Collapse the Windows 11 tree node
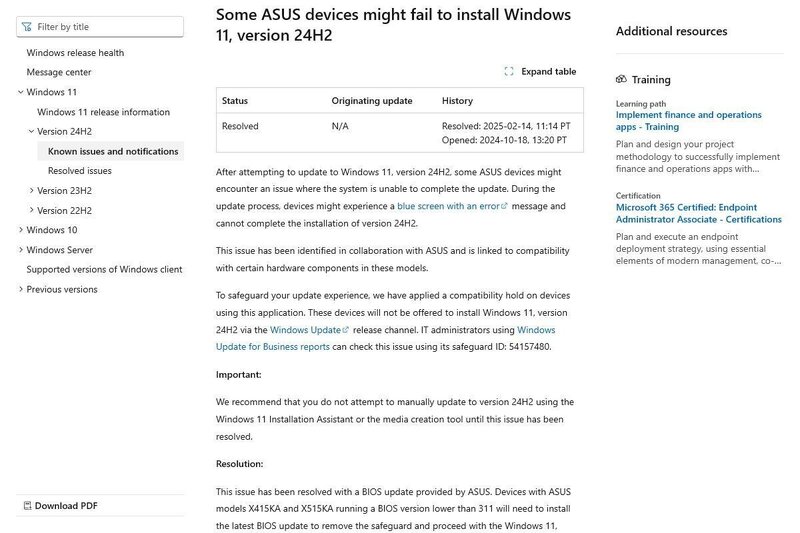This screenshot has height=533, width=800. point(20,92)
